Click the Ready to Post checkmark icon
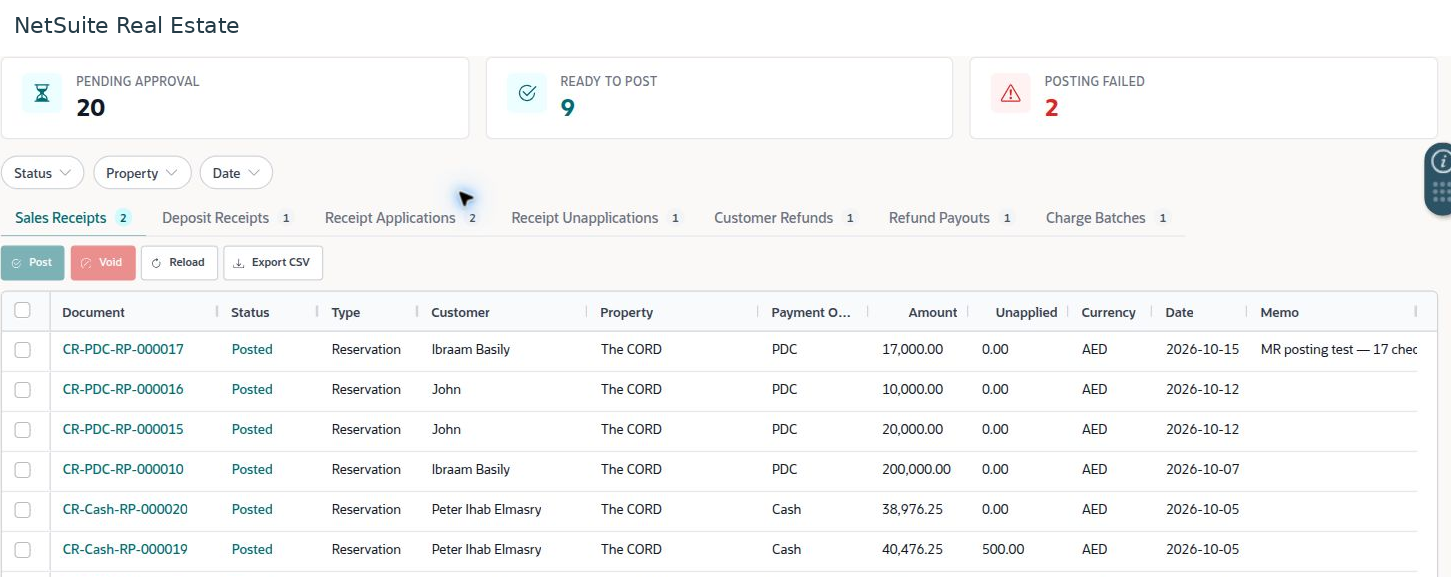This screenshot has height=577, width=1451. 527,93
